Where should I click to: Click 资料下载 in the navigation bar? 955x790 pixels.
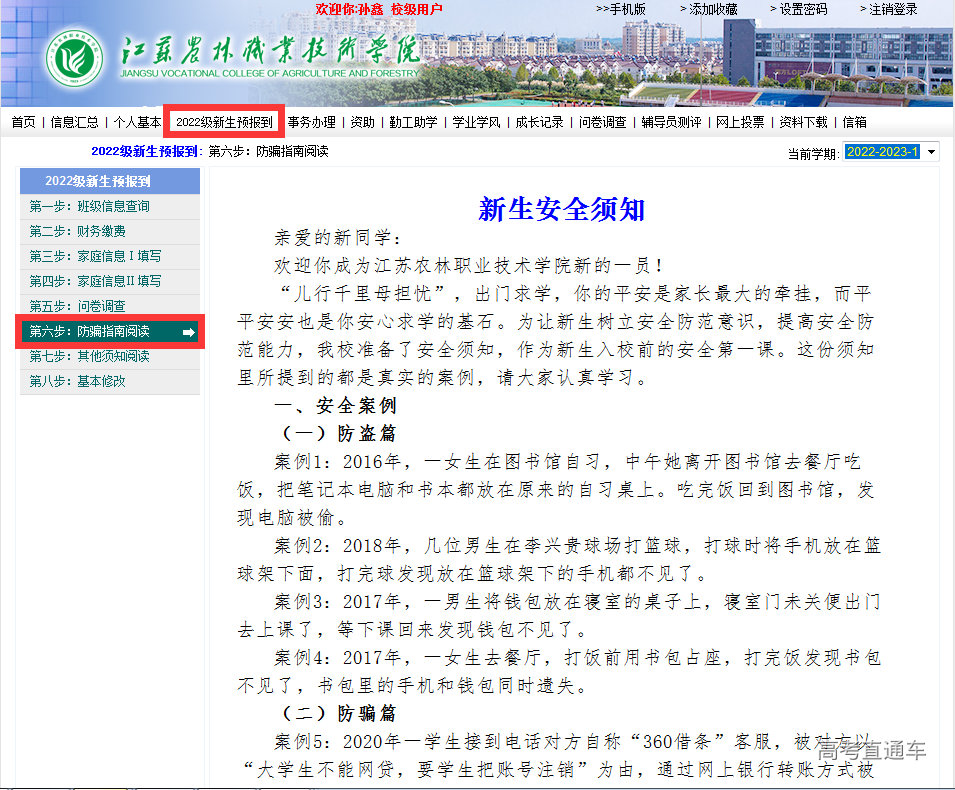(803, 122)
